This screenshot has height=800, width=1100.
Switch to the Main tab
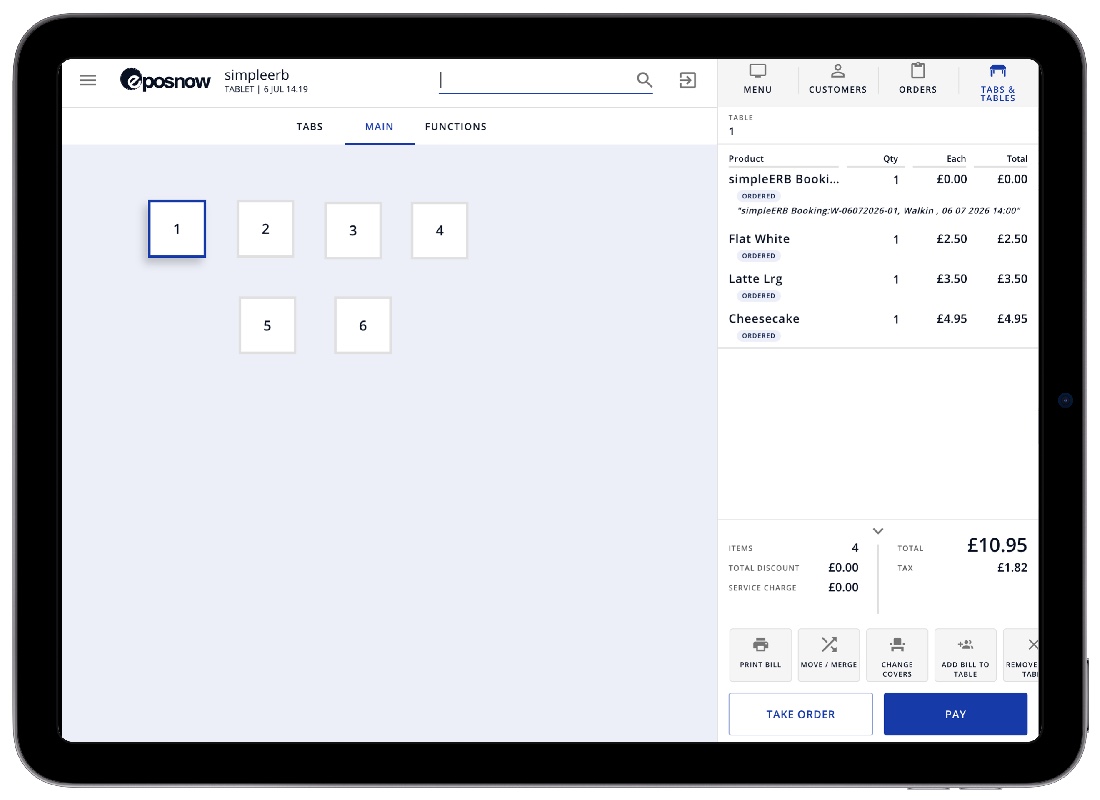tap(379, 126)
